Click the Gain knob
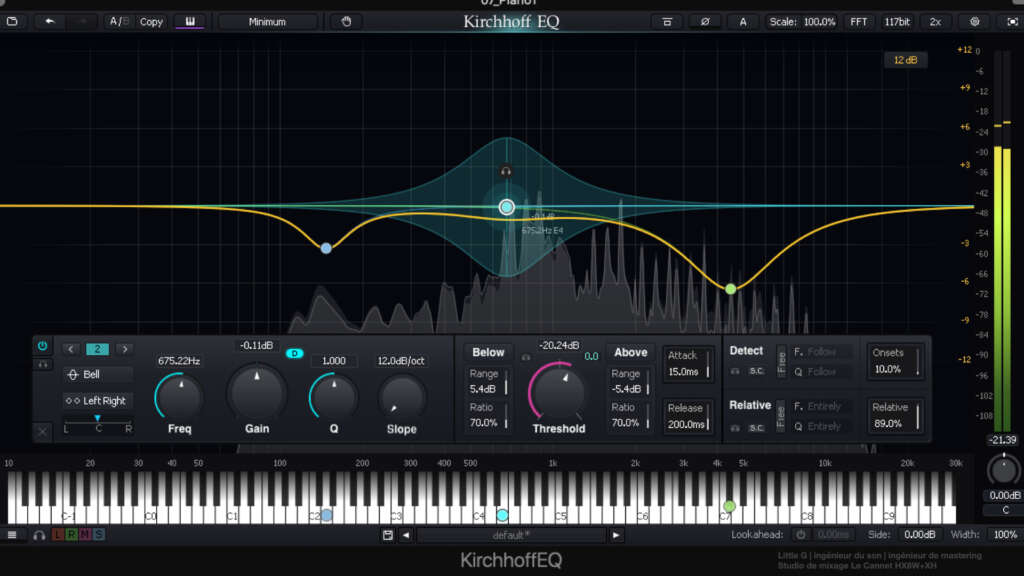Image resolution: width=1024 pixels, height=576 pixels. (x=257, y=392)
